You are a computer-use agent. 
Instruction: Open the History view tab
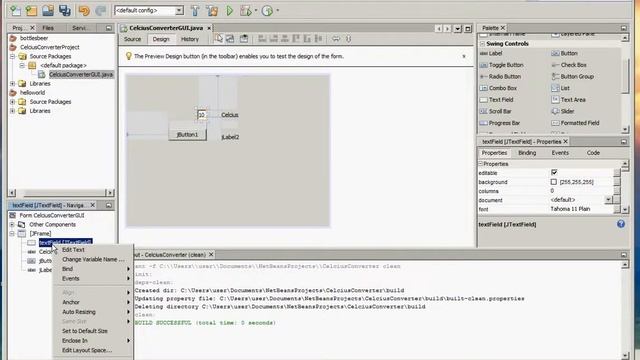190,39
